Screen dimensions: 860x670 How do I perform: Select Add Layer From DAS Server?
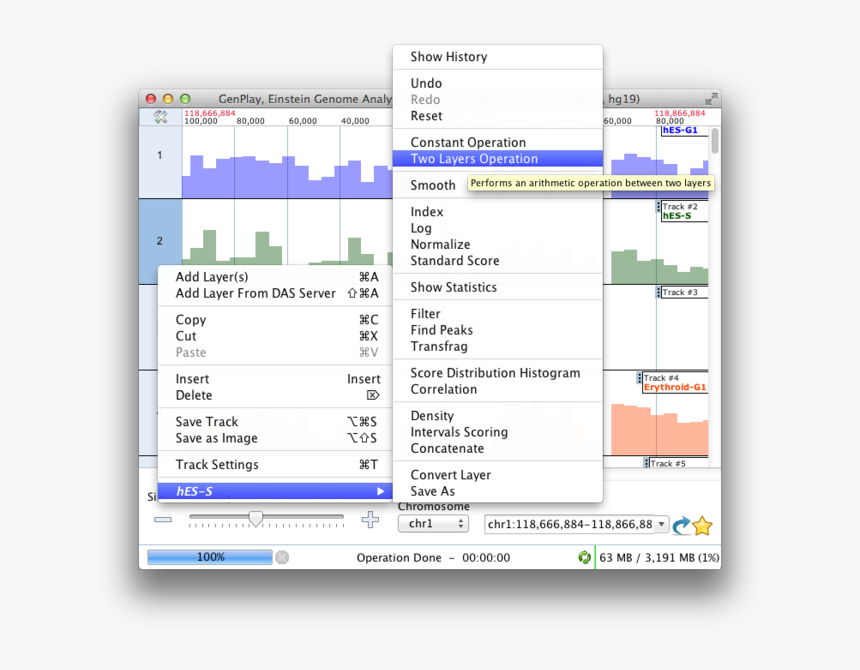[x=275, y=293]
